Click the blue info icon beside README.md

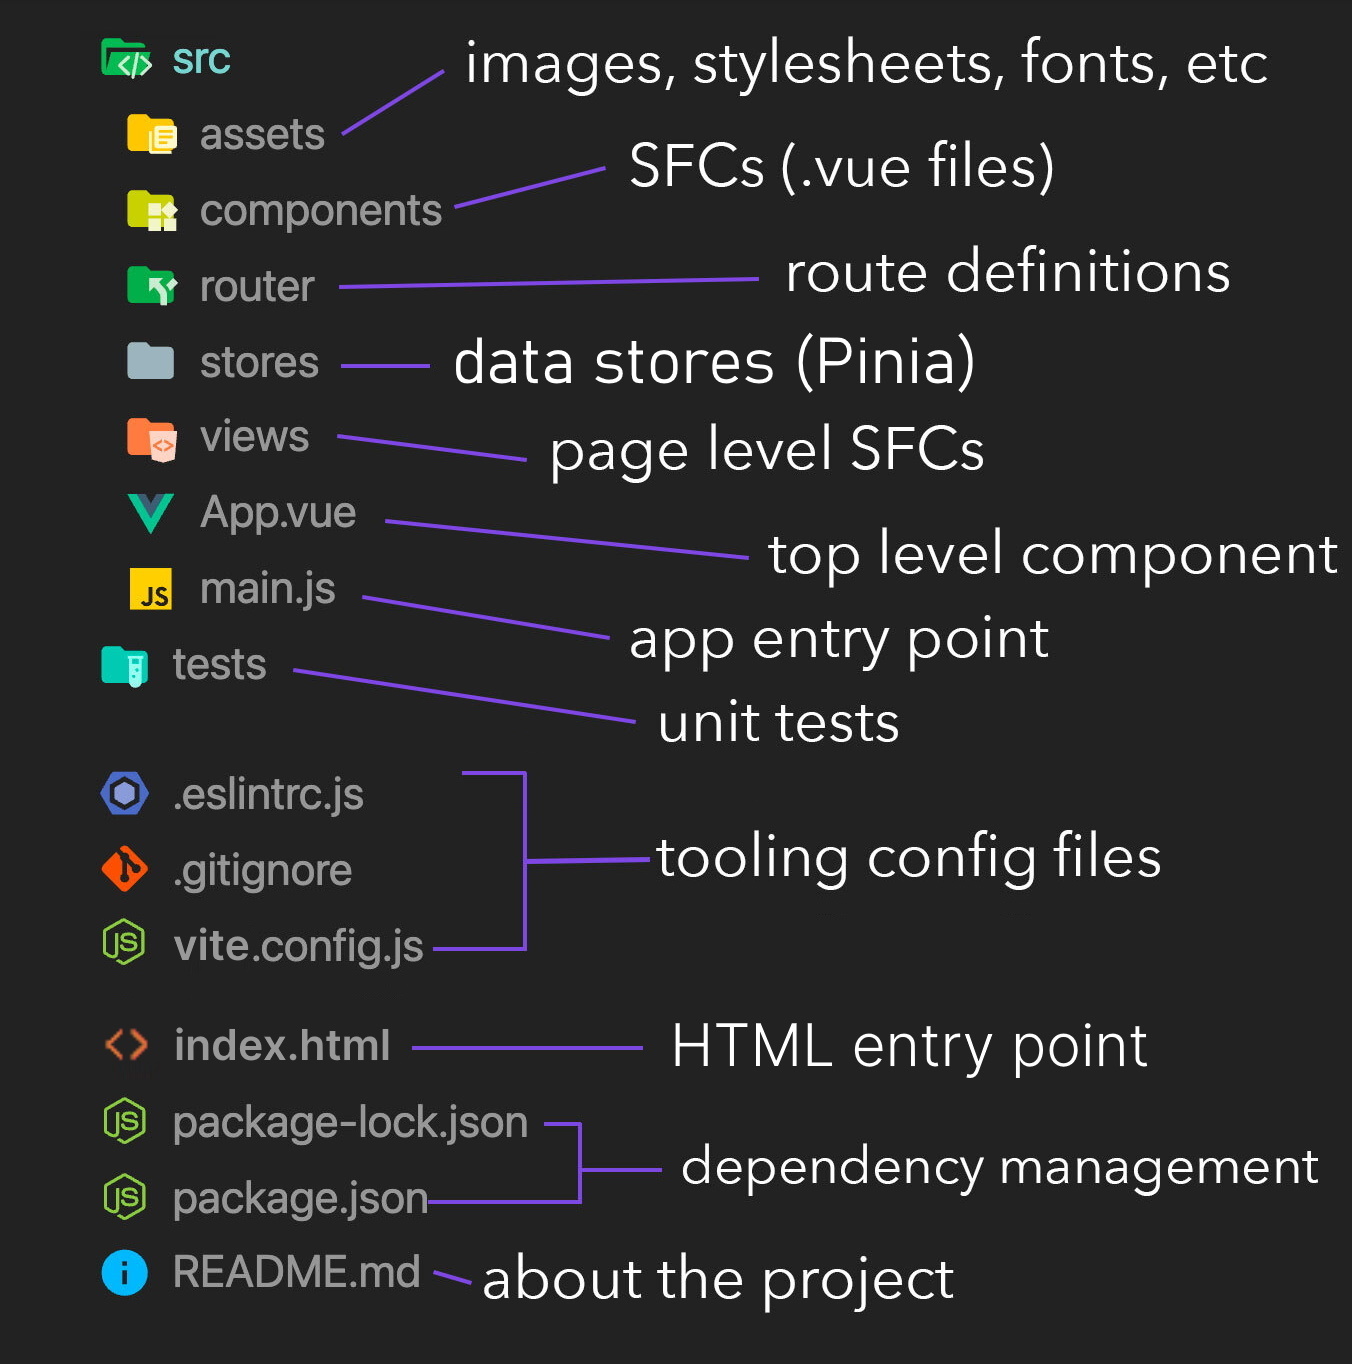point(125,1273)
